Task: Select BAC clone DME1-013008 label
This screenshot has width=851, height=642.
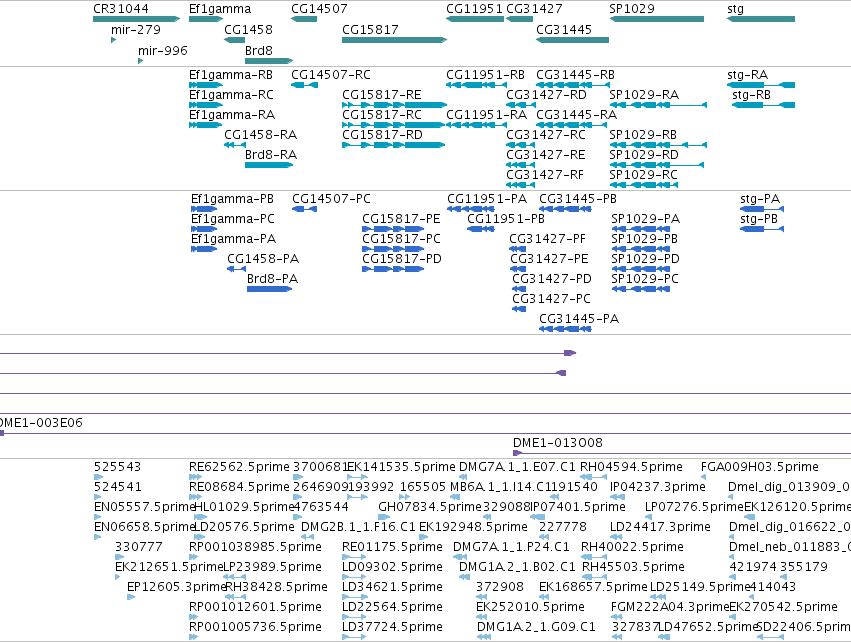Action: pos(557,442)
